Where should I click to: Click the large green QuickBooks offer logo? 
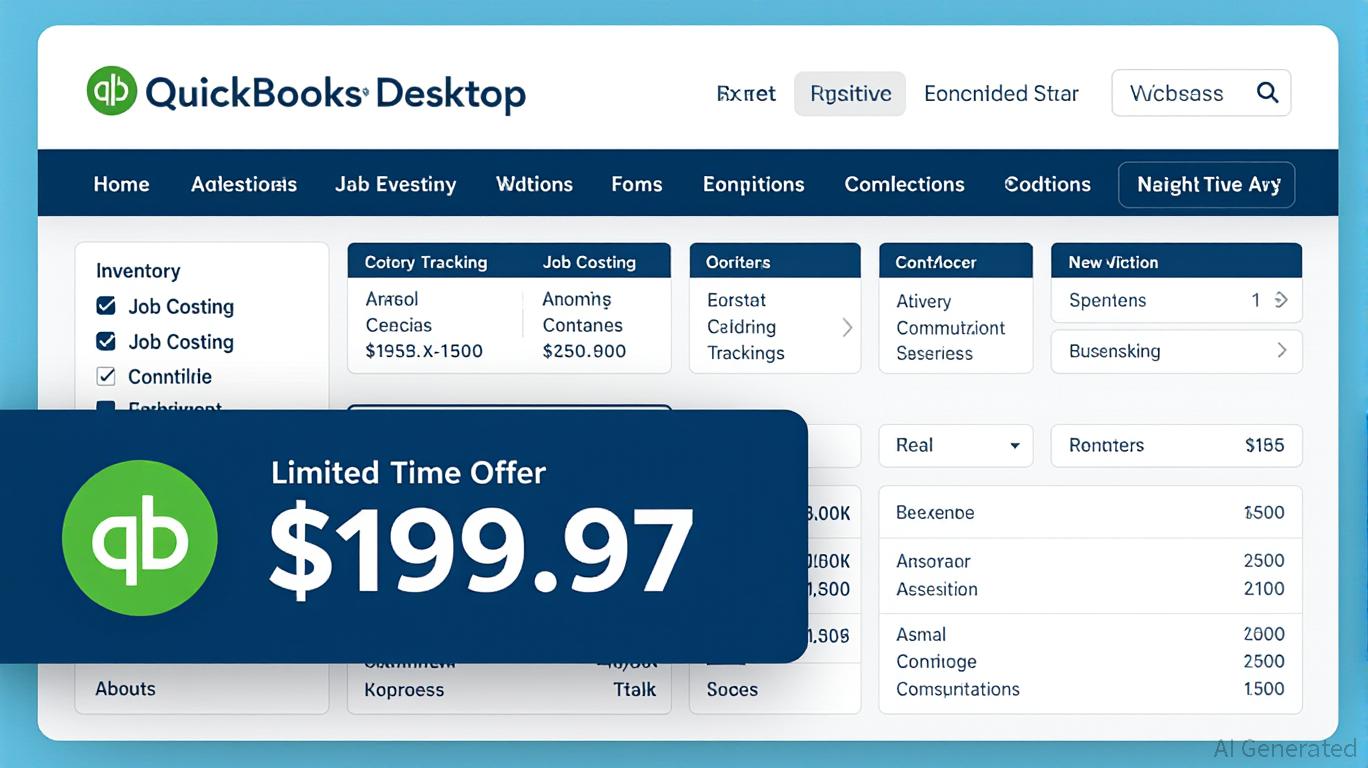(139, 538)
